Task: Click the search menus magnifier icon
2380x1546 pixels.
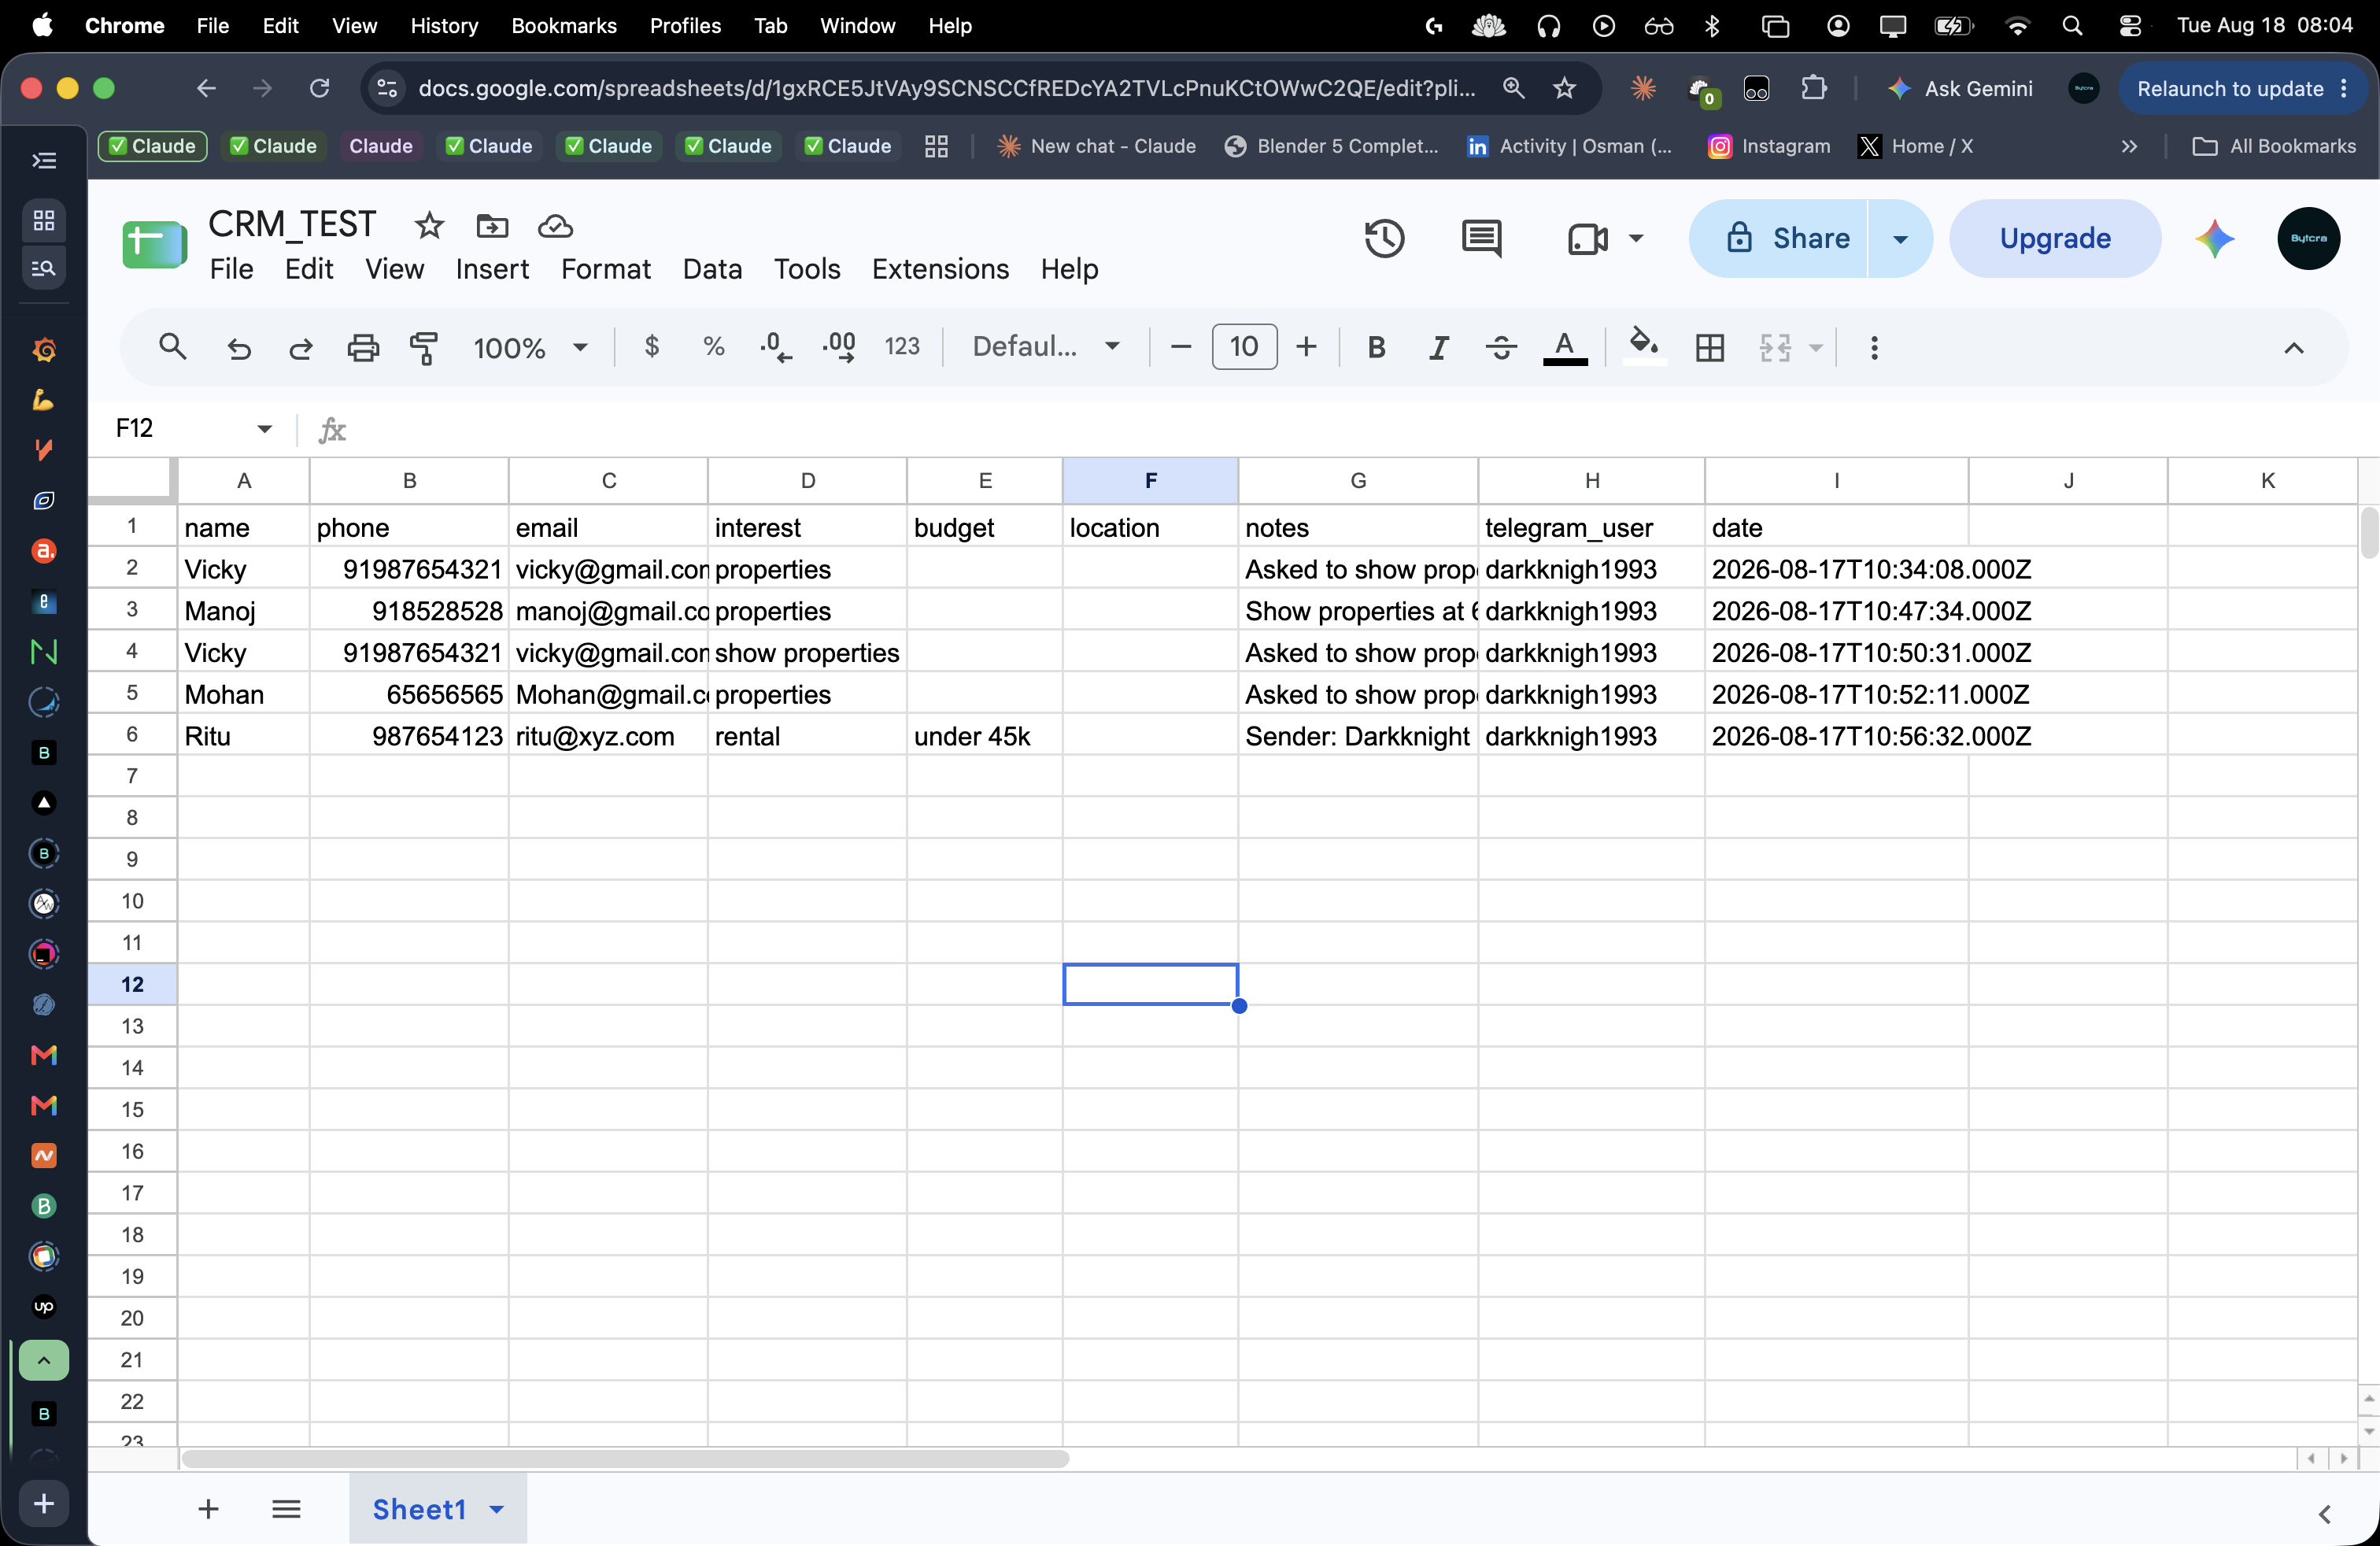Action: click(x=172, y=347)
